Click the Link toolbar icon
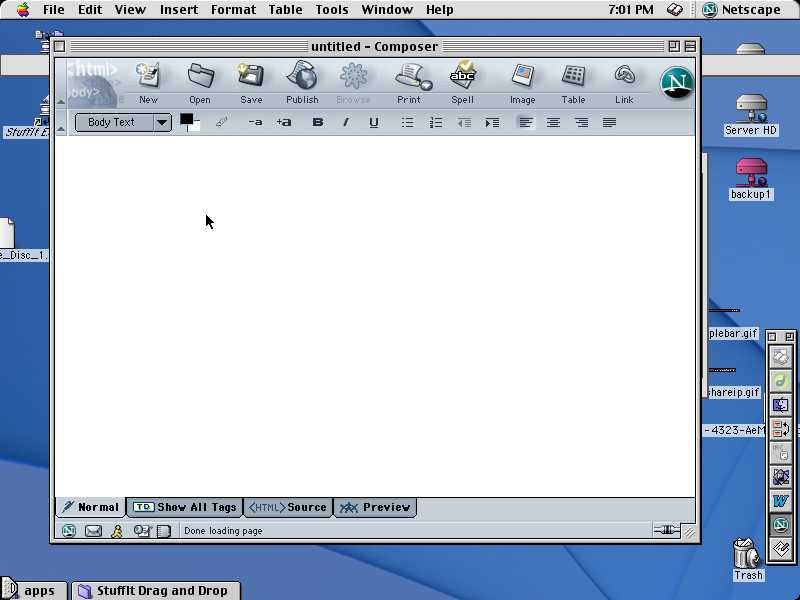 (x=624, y=78)
